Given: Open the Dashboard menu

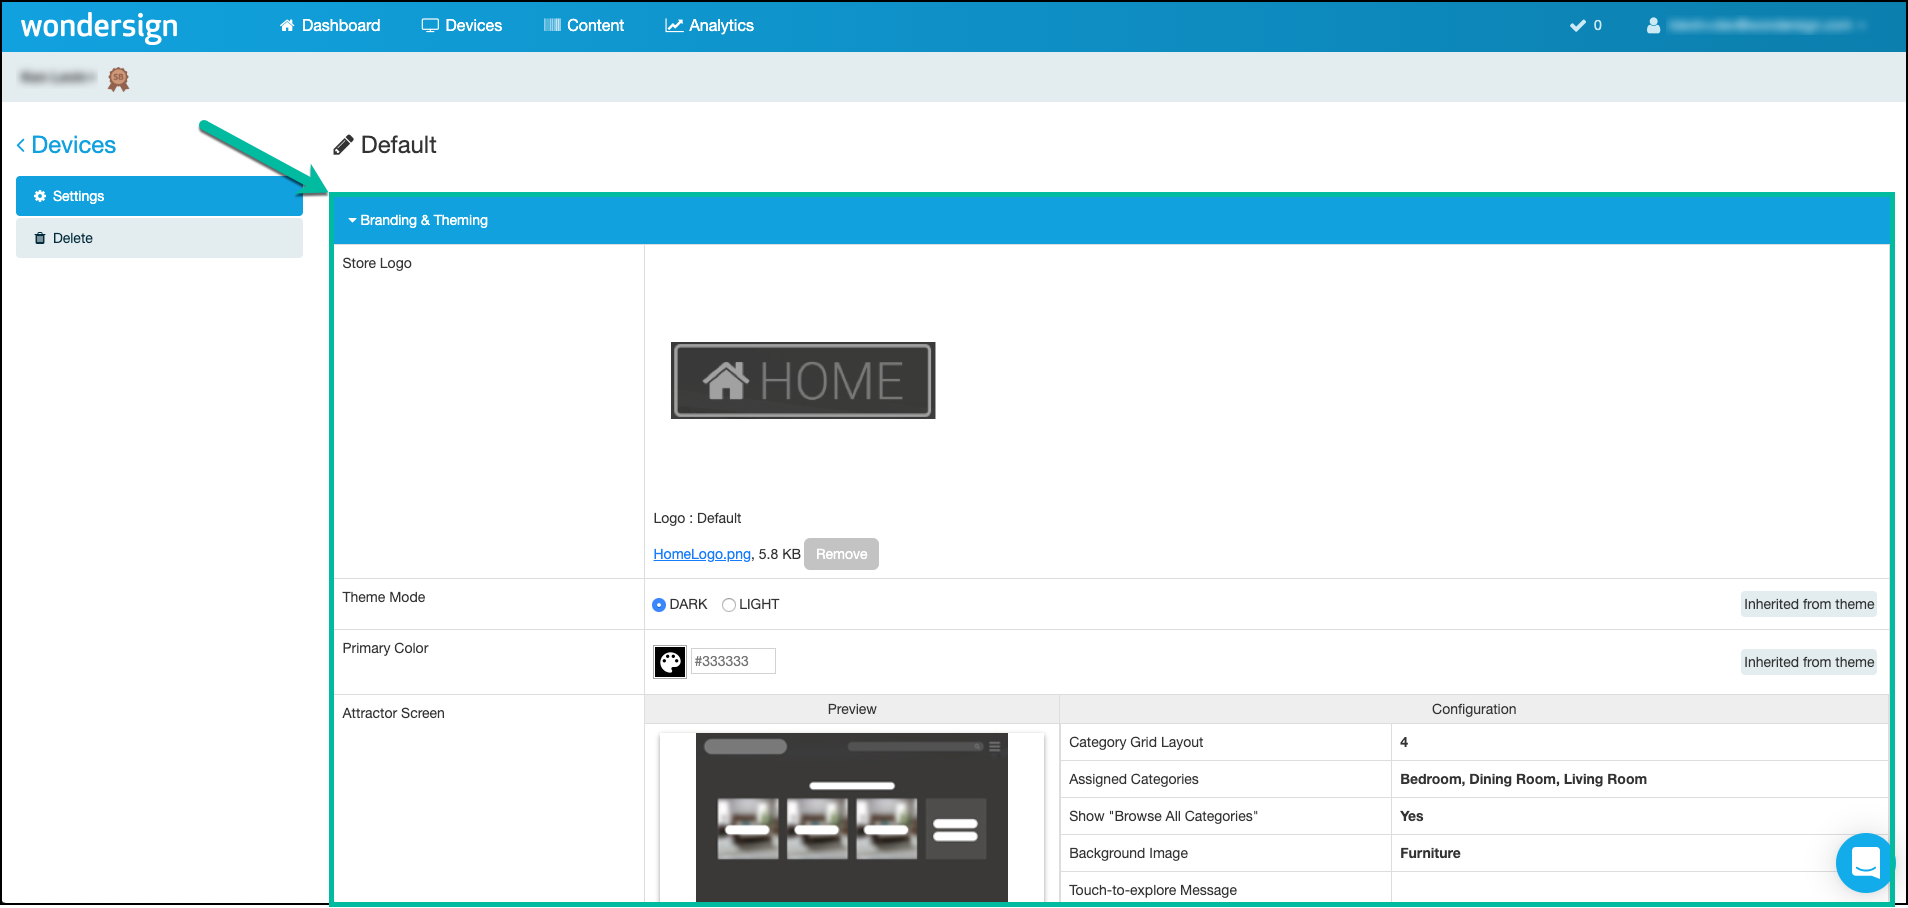Looking at the screenshot, I should coord(330,25).
